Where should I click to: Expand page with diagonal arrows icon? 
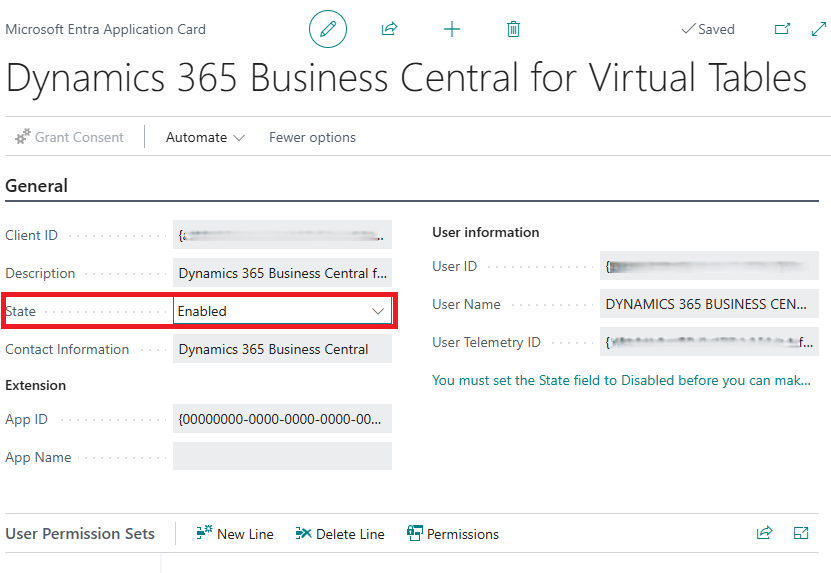tap(819, 29)
